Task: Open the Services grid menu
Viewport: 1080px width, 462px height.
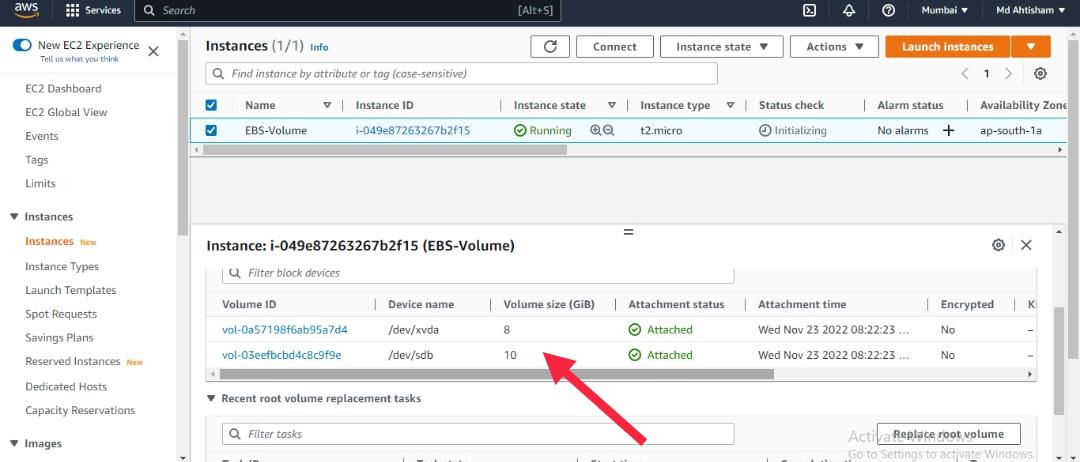Action: click(93, 10)
